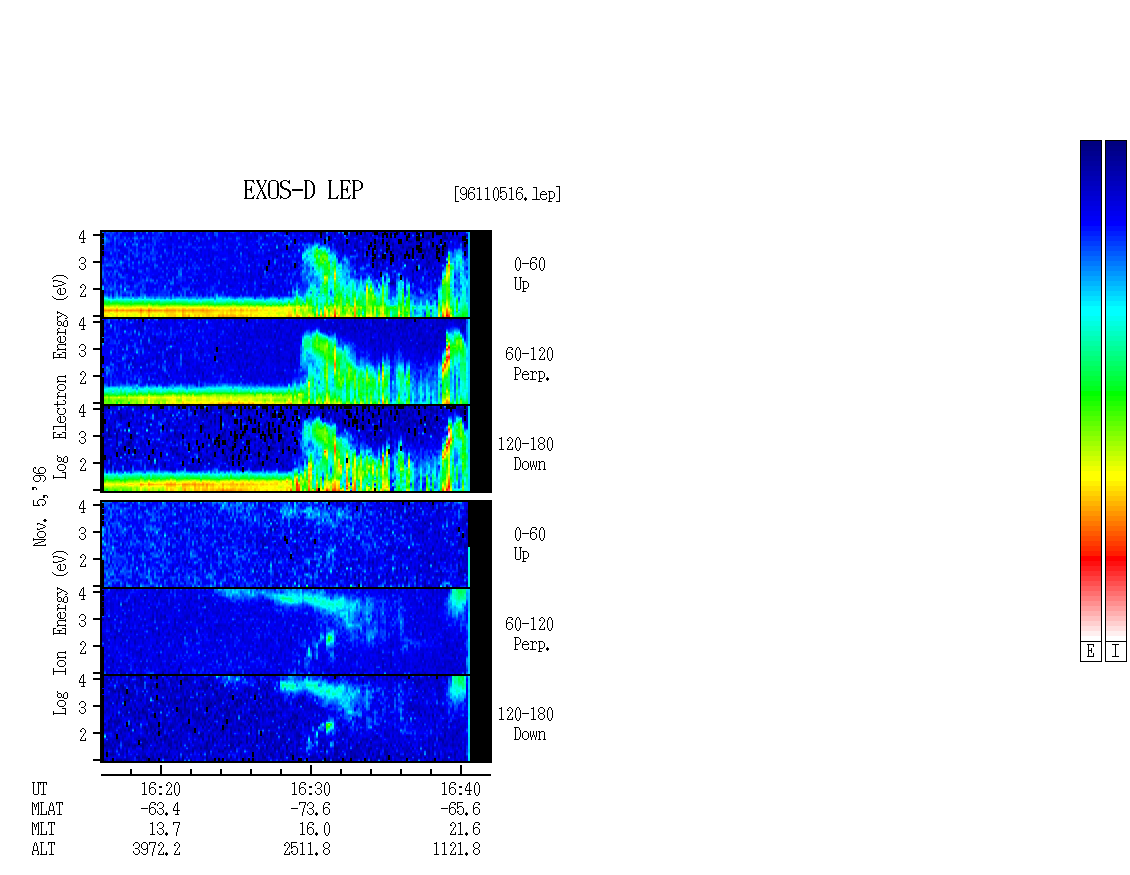
Task: Click the ALT value 3972.2
Action: pyautogui.click(x=156, y=849)
